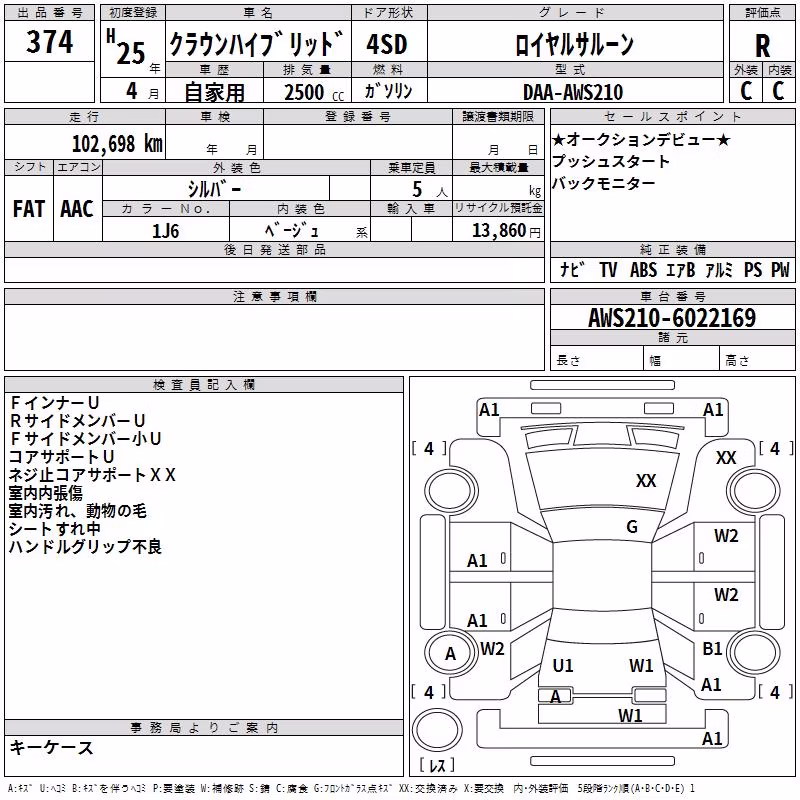Click height field 高さ

click(x=758, y=360)
